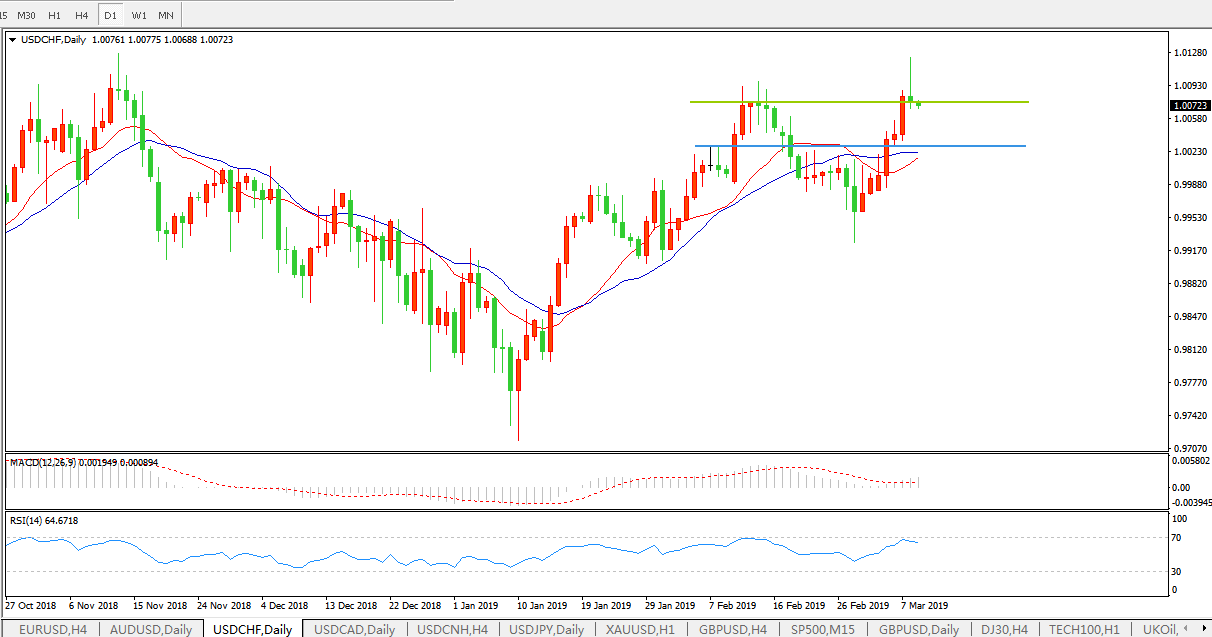
Task: Open the USDCAD,Daily chart tab
Action: (x=354, y=629)
